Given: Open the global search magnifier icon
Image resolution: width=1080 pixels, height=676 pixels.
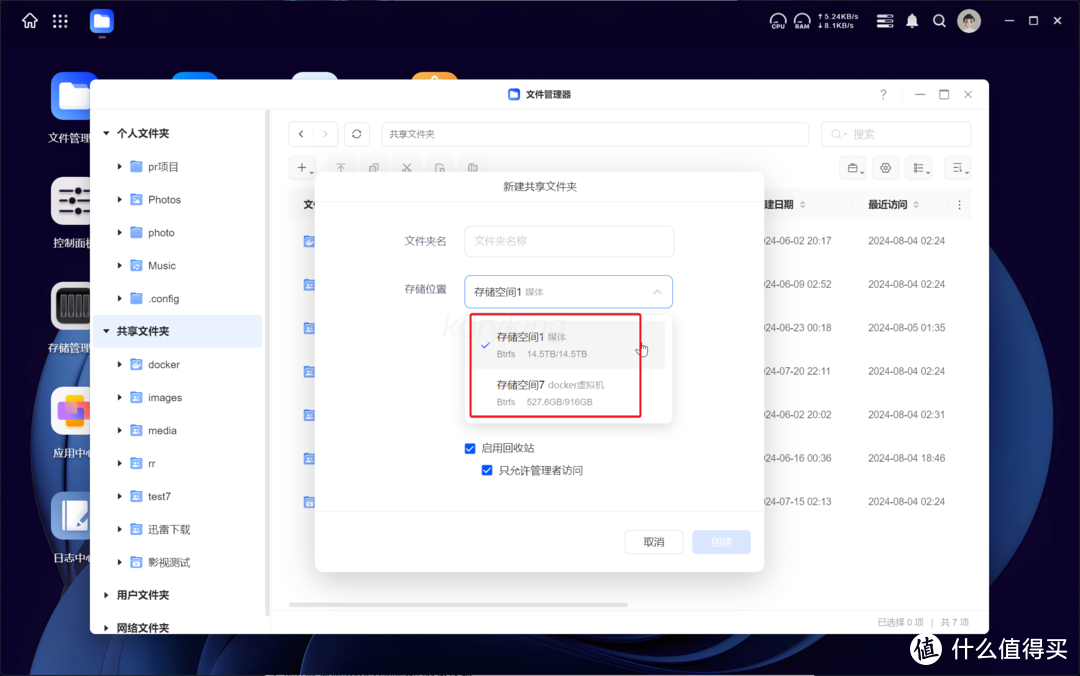Looking at the screenshot, I should pyautogui.click(x=939, y=20).
